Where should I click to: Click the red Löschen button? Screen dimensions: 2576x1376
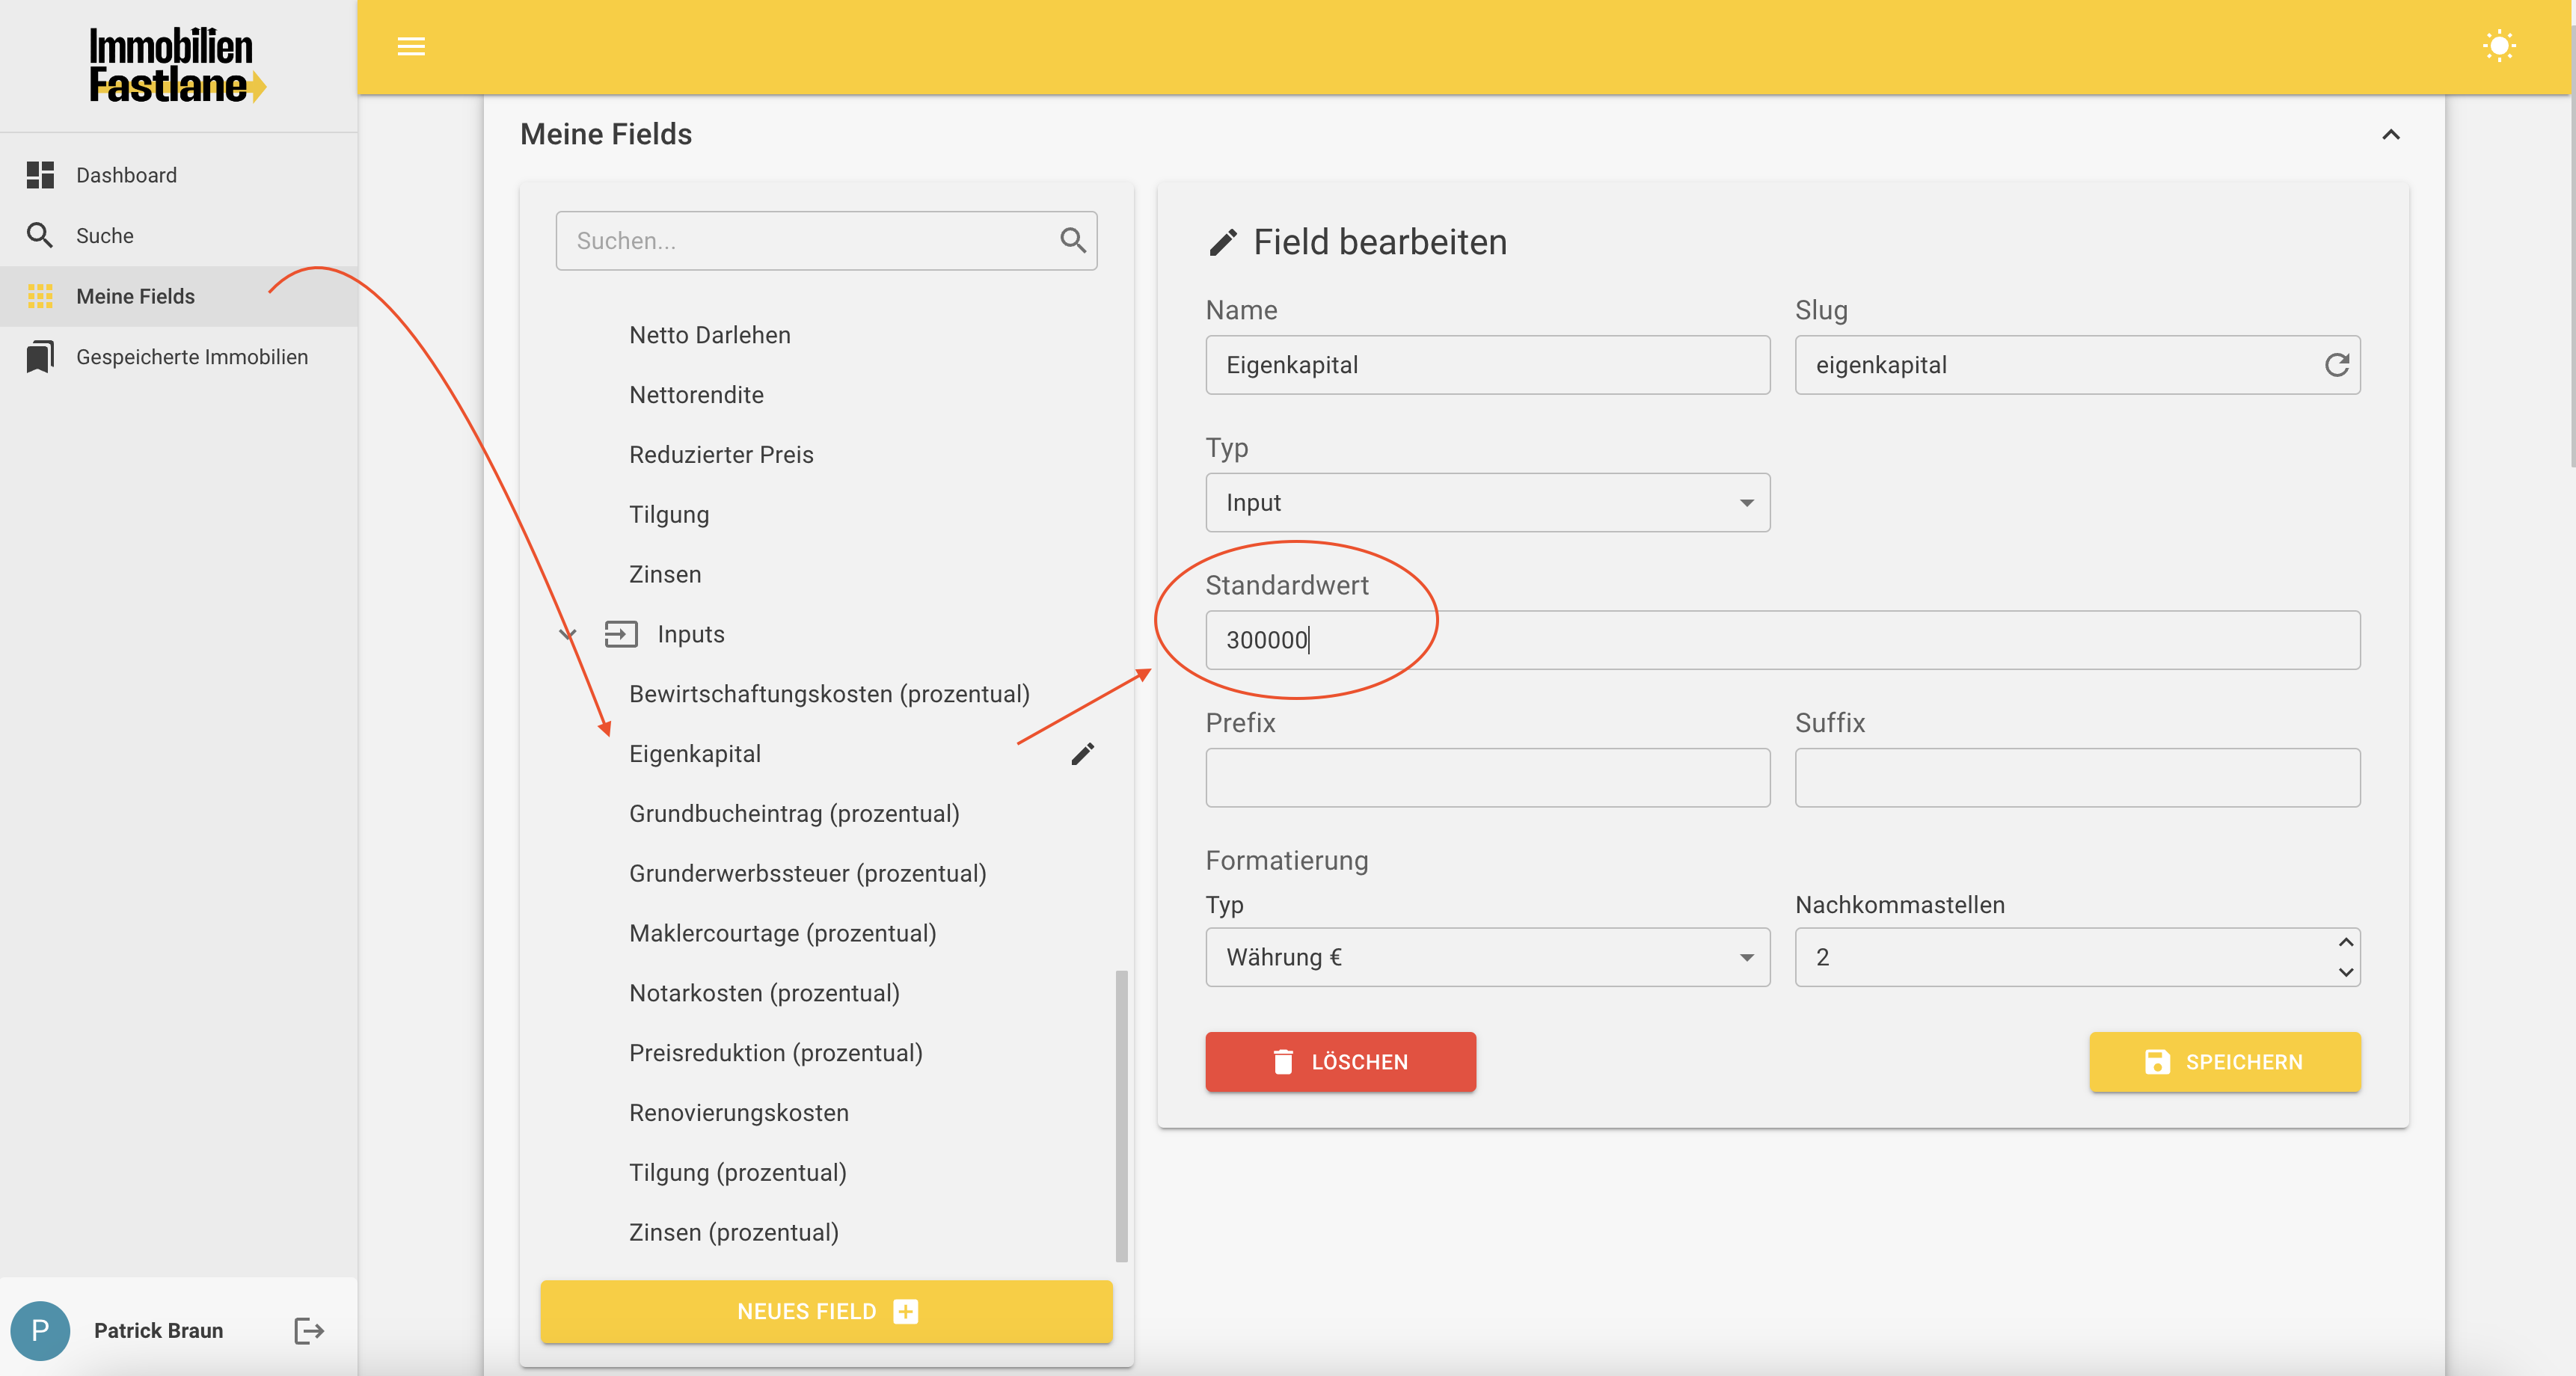1339,1061
